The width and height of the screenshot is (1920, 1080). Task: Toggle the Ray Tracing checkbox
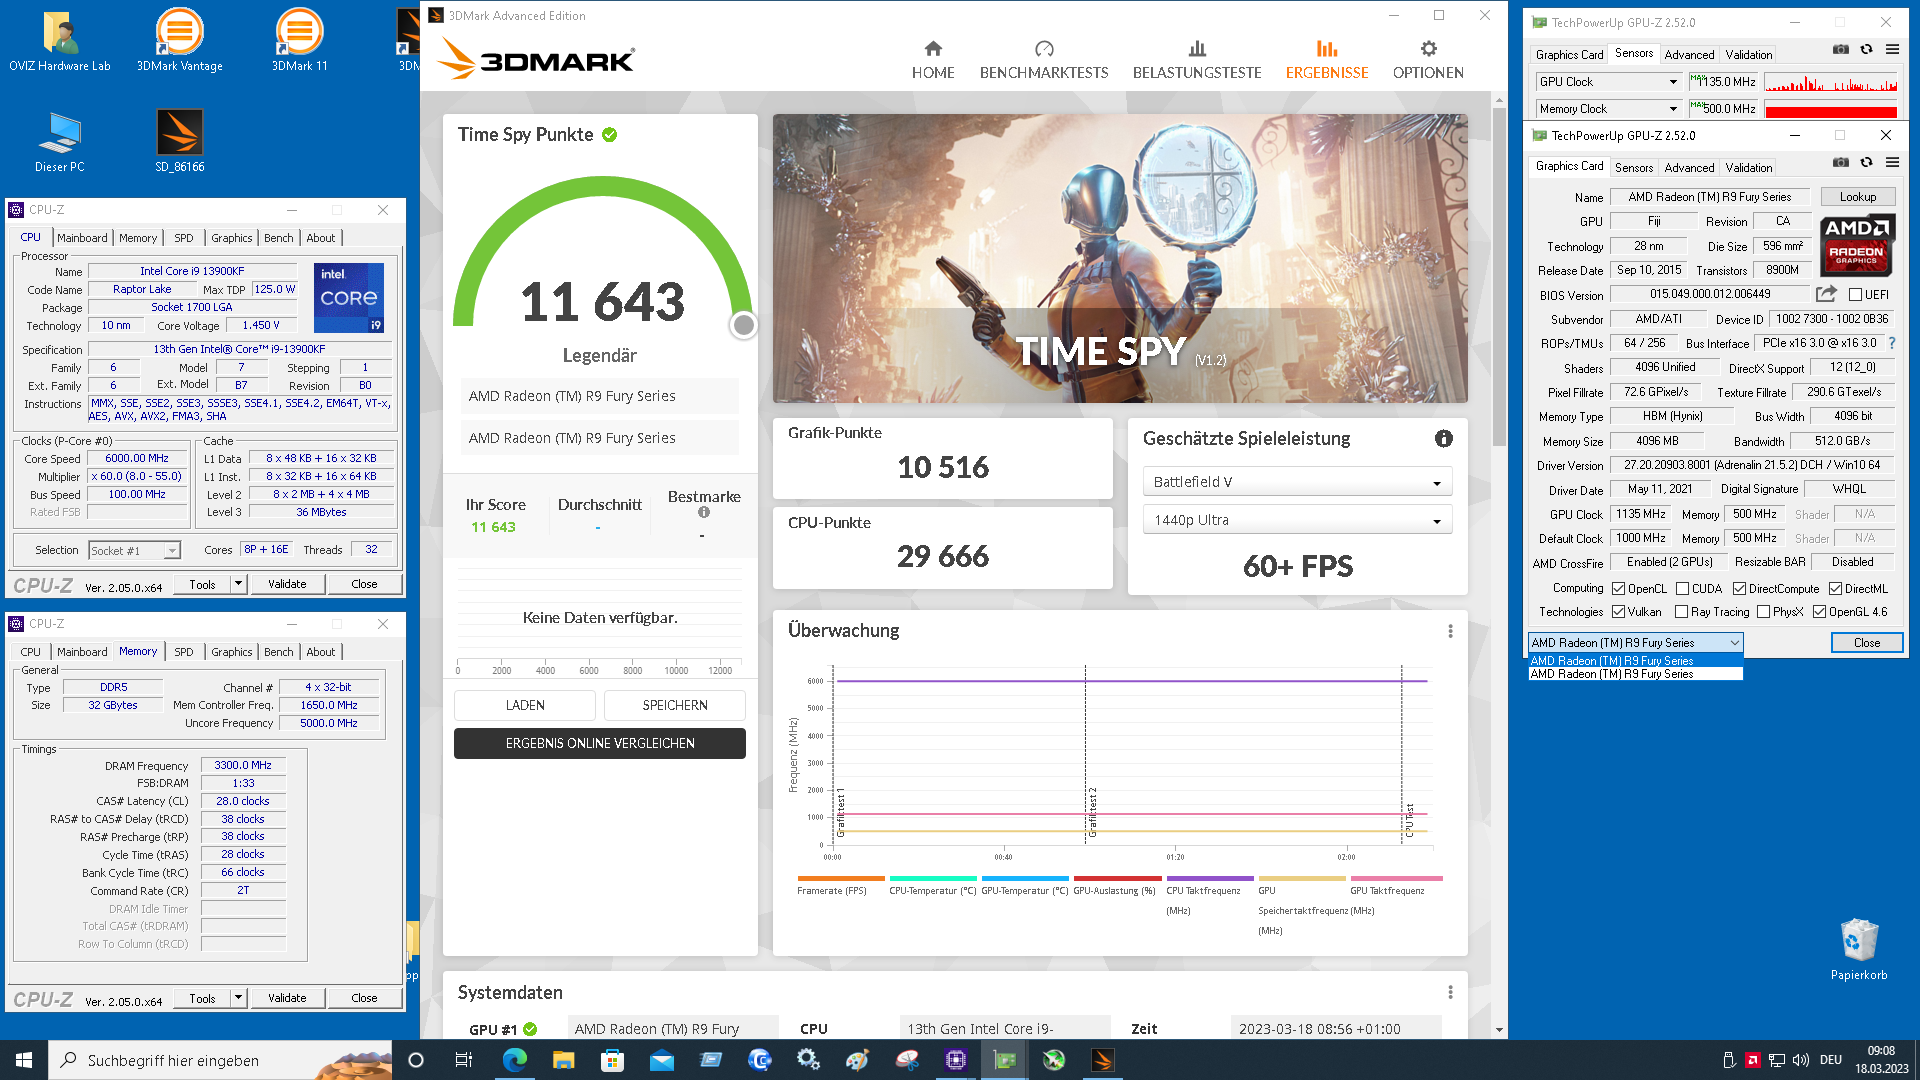1681,612
